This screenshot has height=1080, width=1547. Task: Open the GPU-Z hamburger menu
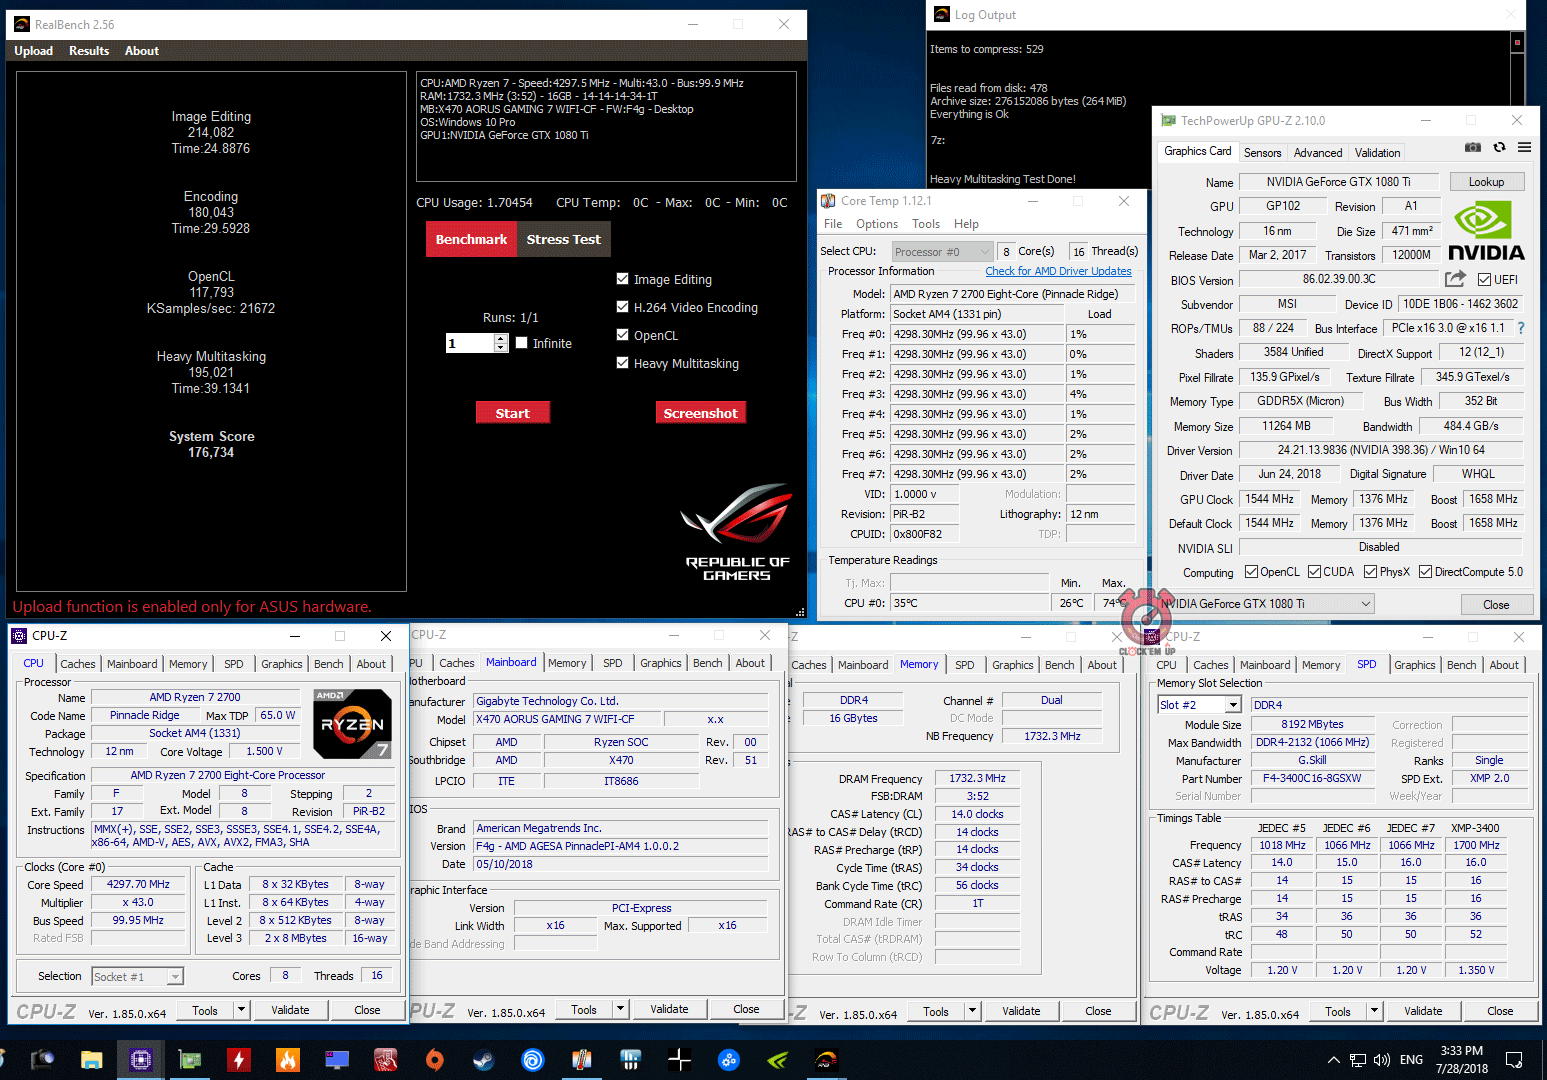click(1524, 148)
